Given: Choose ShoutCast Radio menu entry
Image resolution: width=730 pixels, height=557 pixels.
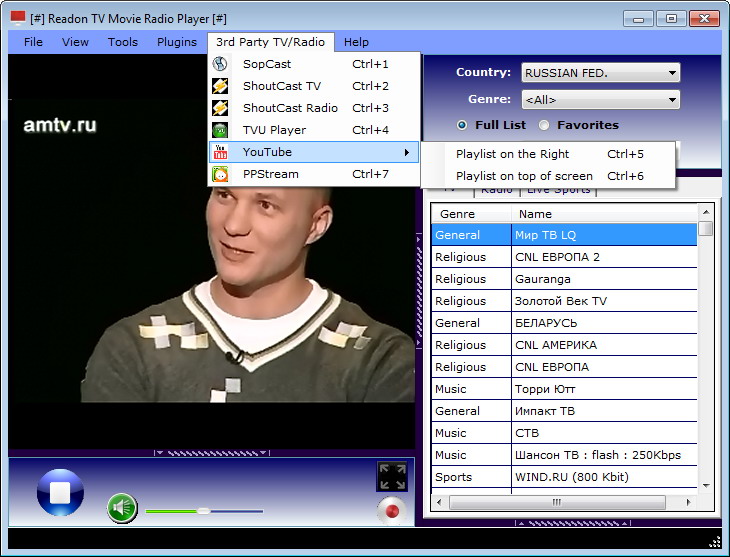Looking at the screenshot, I should pos(314,108).
